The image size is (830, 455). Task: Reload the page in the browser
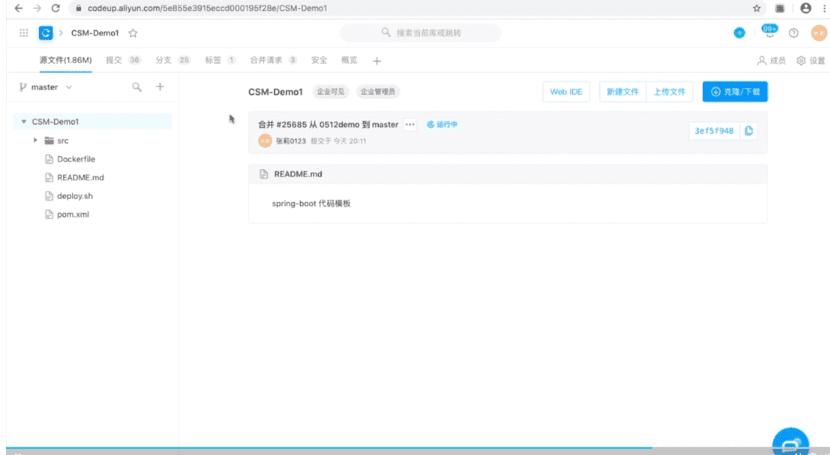(x=56, y=8)
